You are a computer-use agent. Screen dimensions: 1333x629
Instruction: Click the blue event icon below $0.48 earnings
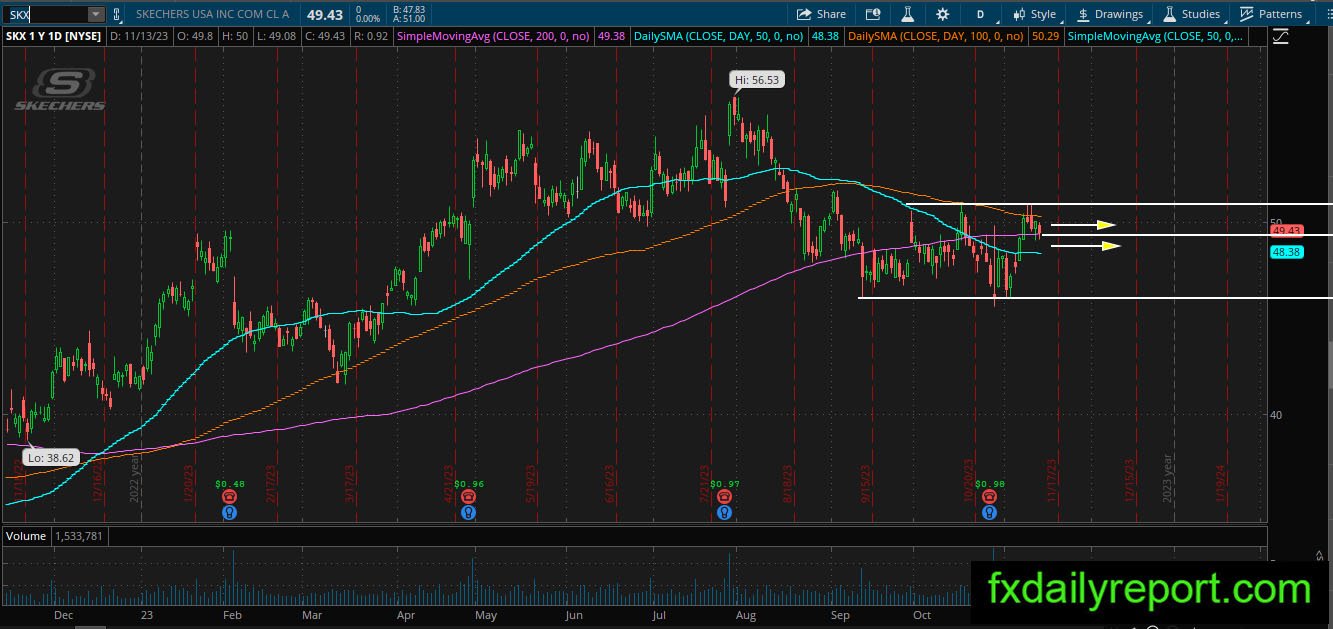[x=230, y=512]
